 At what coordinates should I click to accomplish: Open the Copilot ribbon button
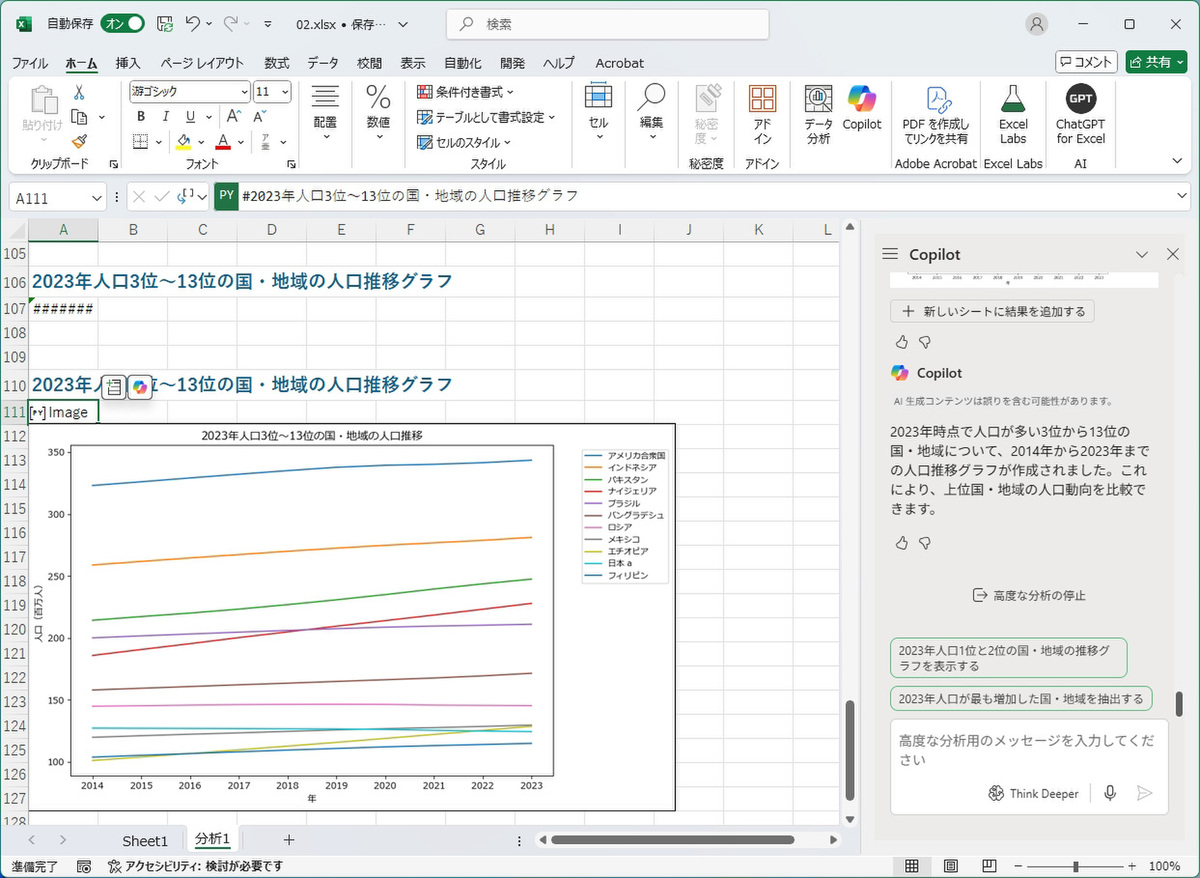pyautogui.click(x=861, y=108)
